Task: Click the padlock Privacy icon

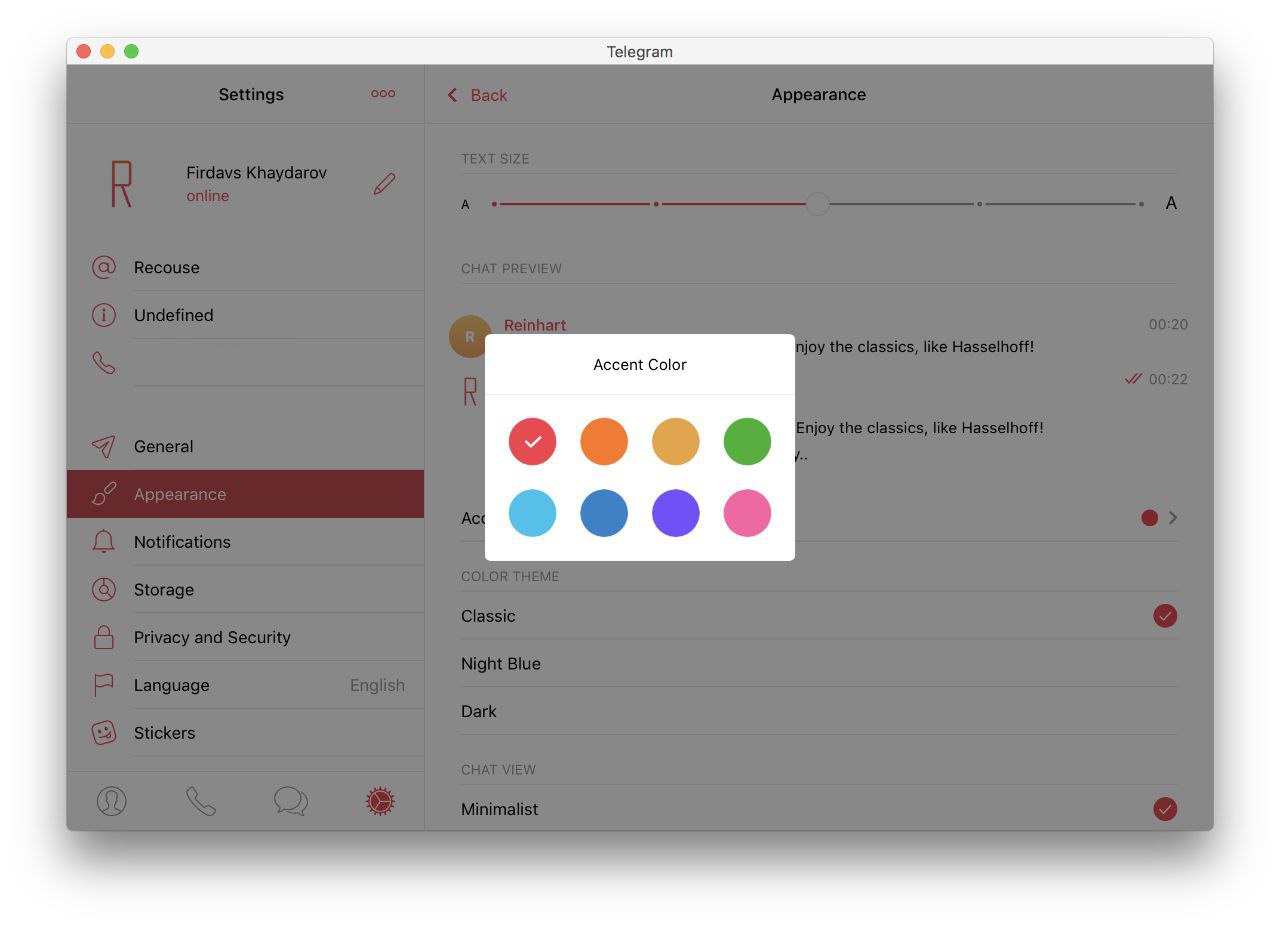Action: [x=104, y=637]
